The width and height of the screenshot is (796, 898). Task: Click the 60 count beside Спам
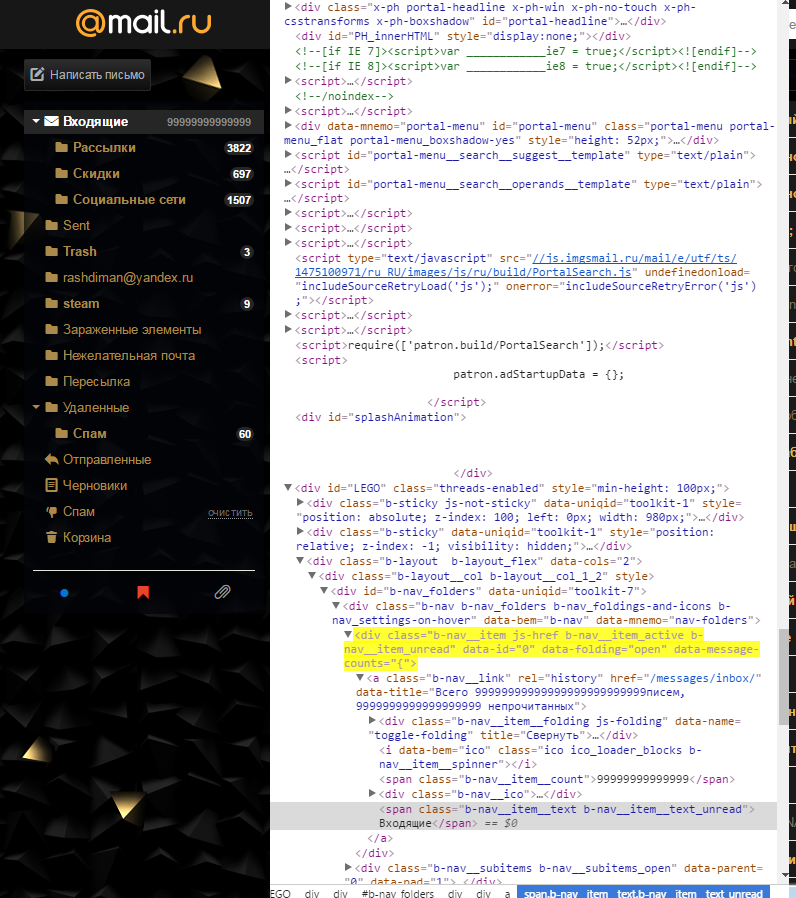click(x=245, y=434)
